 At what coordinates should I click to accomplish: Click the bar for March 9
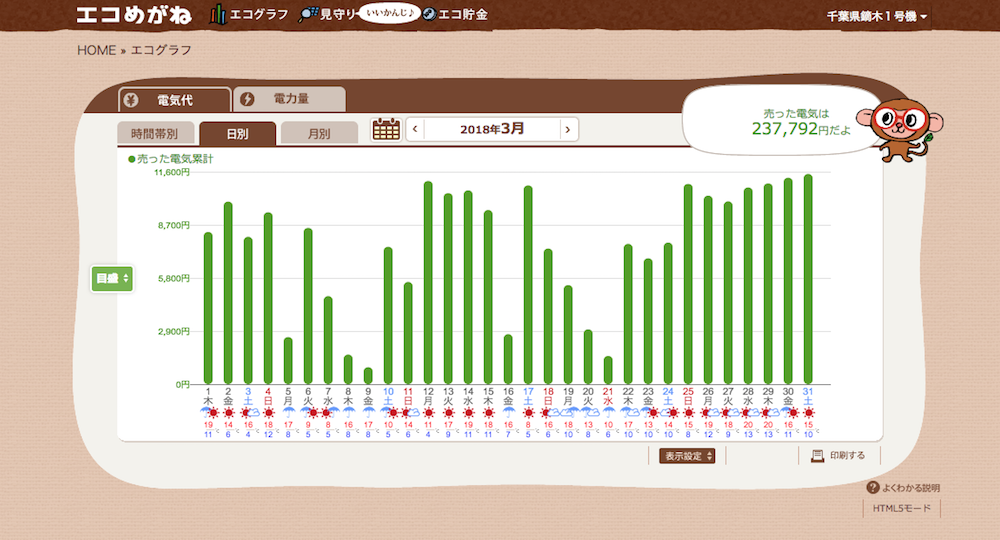(x=368, y=376)
